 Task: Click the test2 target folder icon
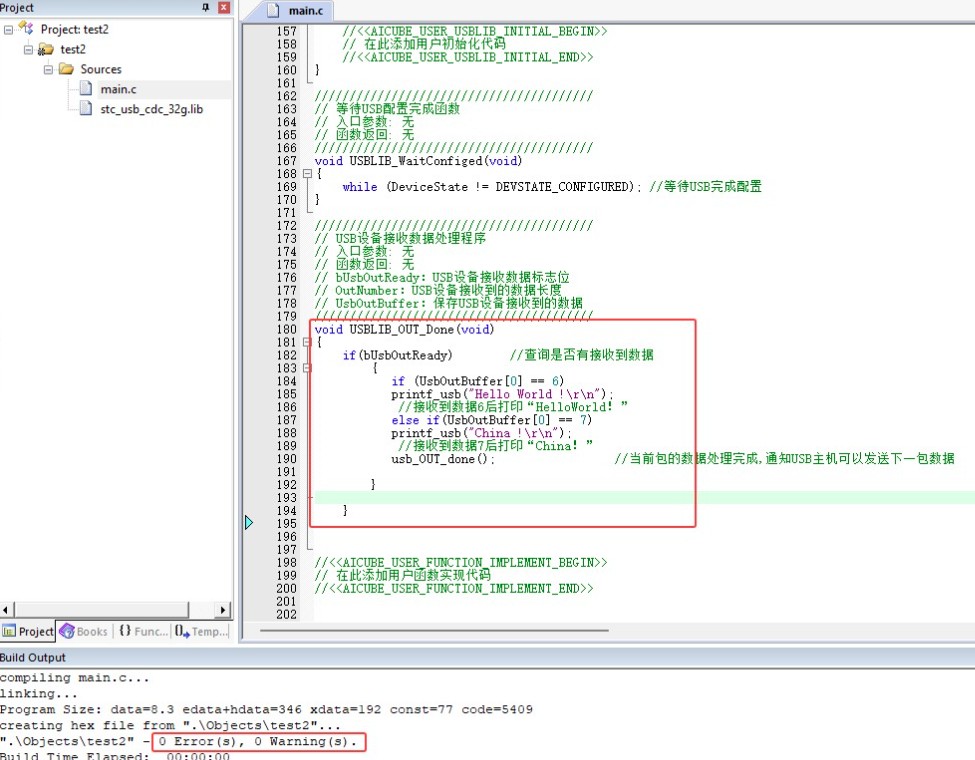click(45, 49)
